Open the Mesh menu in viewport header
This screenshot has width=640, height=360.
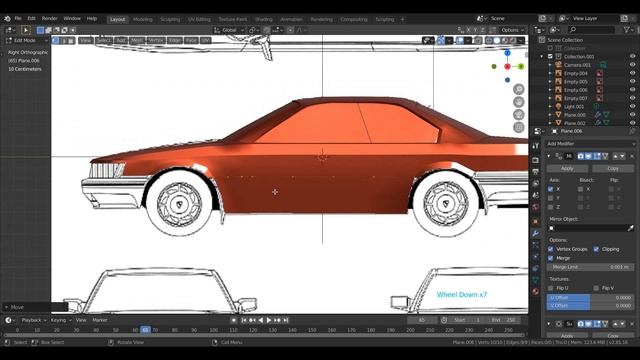137,40
